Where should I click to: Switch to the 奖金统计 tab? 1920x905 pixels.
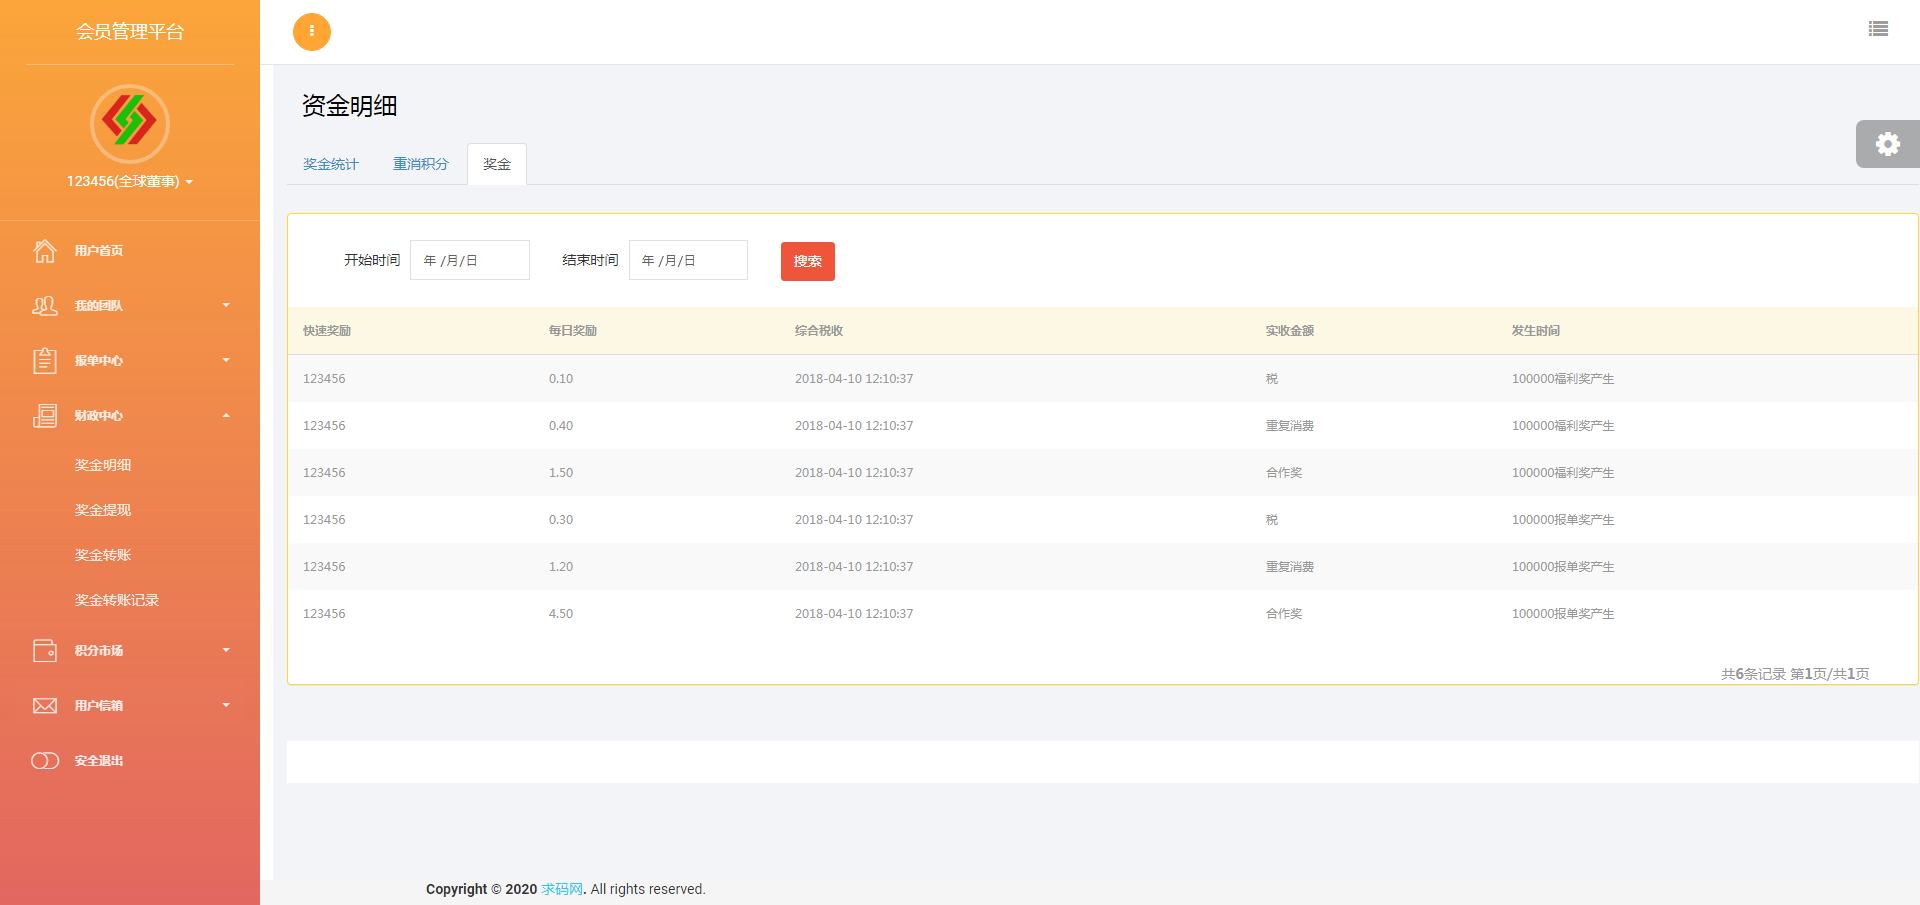(x=330, y=164)
